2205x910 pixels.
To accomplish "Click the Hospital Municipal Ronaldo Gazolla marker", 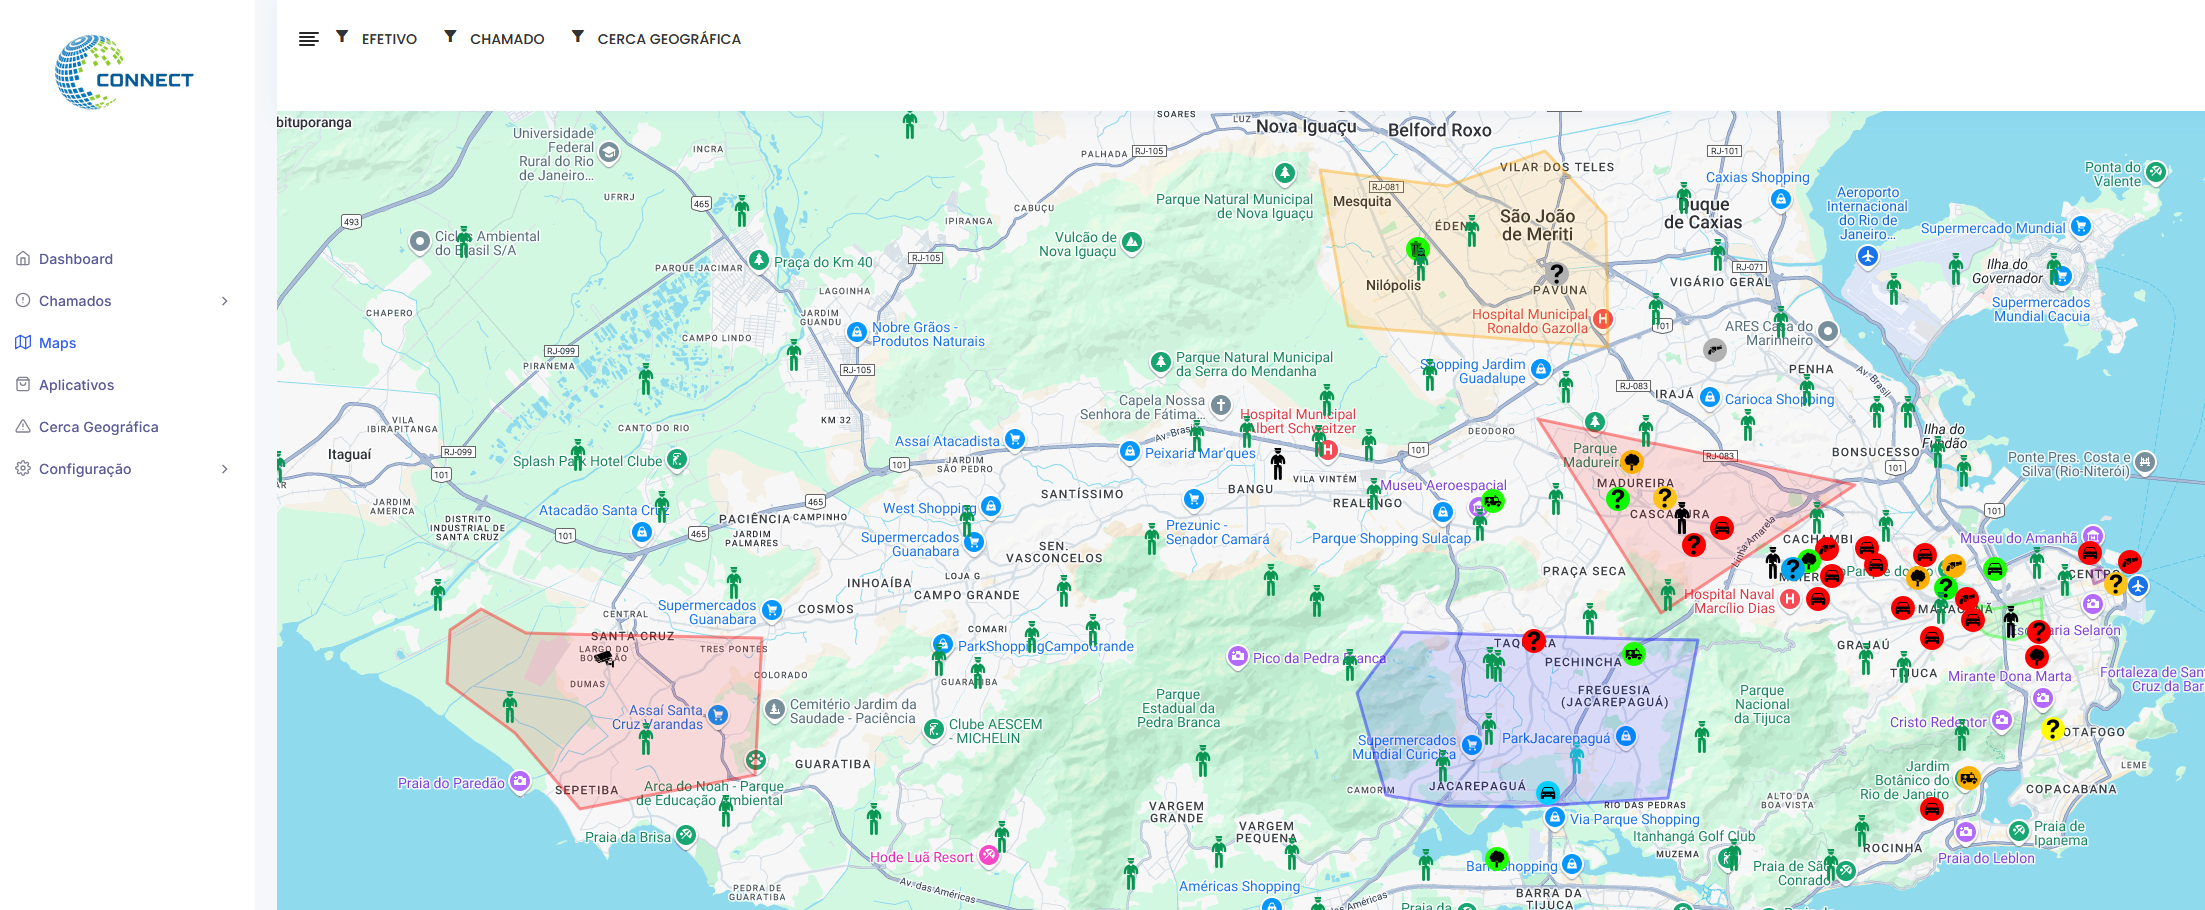I will click(x=1603, y=319).
